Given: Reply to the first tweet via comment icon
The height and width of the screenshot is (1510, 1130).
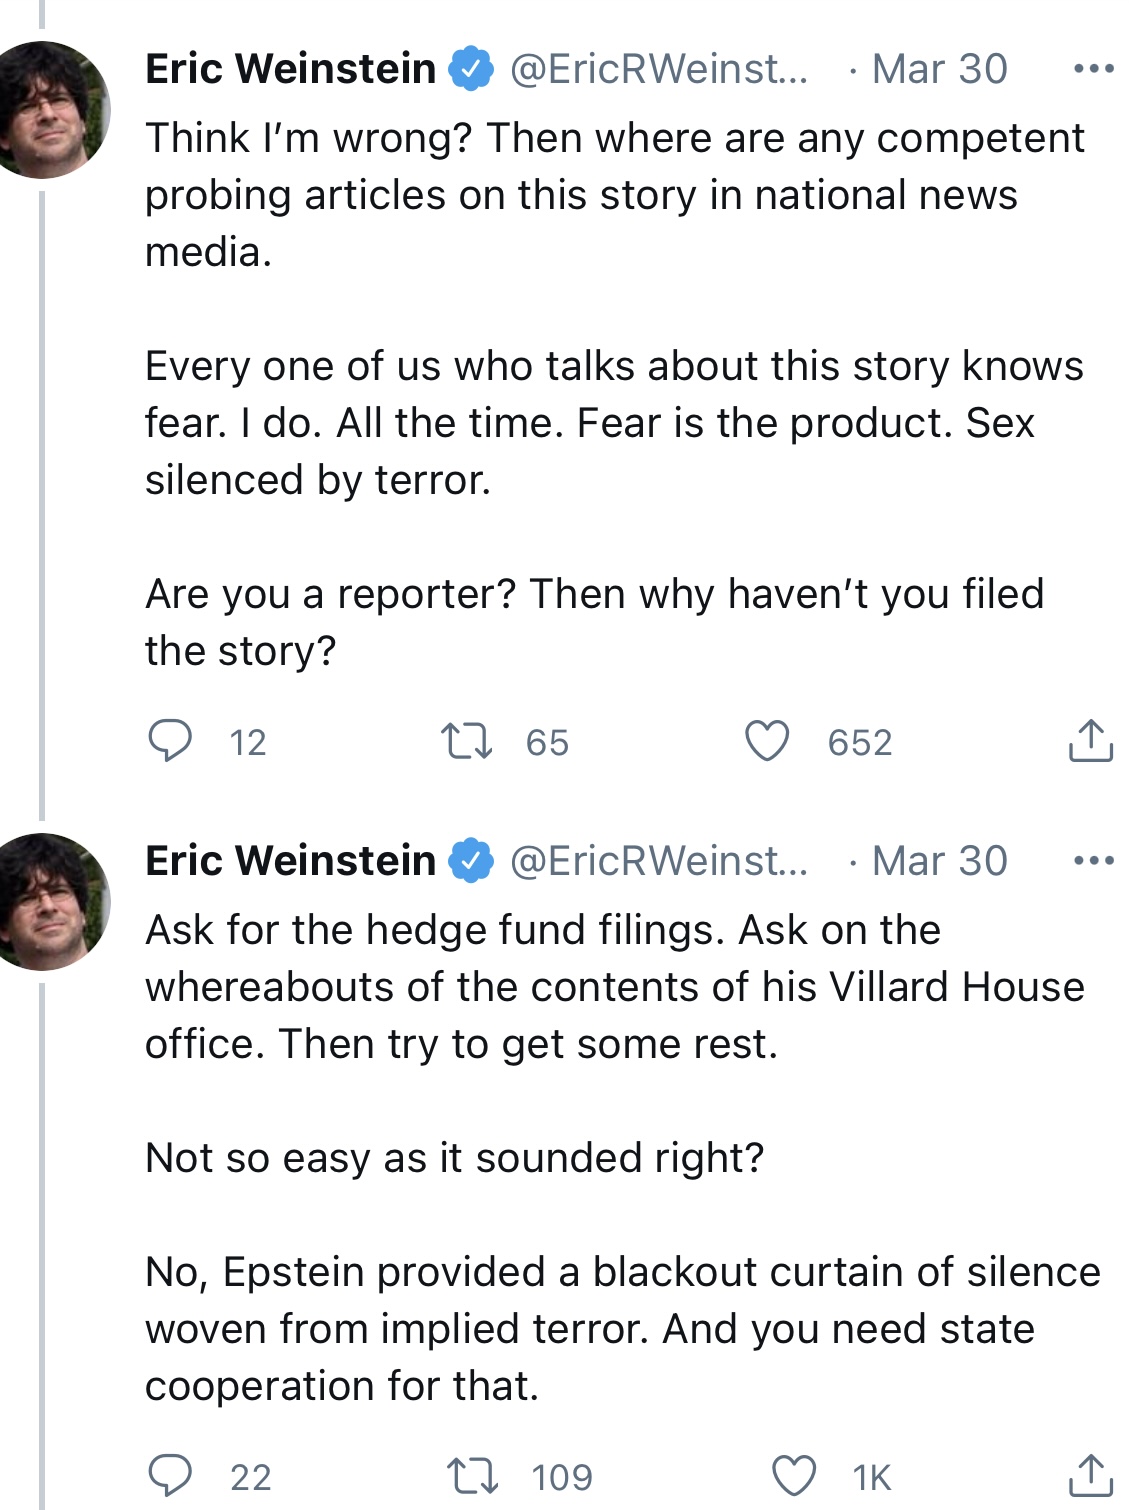Looking at the screenshot, I should [x=170, y=741].
